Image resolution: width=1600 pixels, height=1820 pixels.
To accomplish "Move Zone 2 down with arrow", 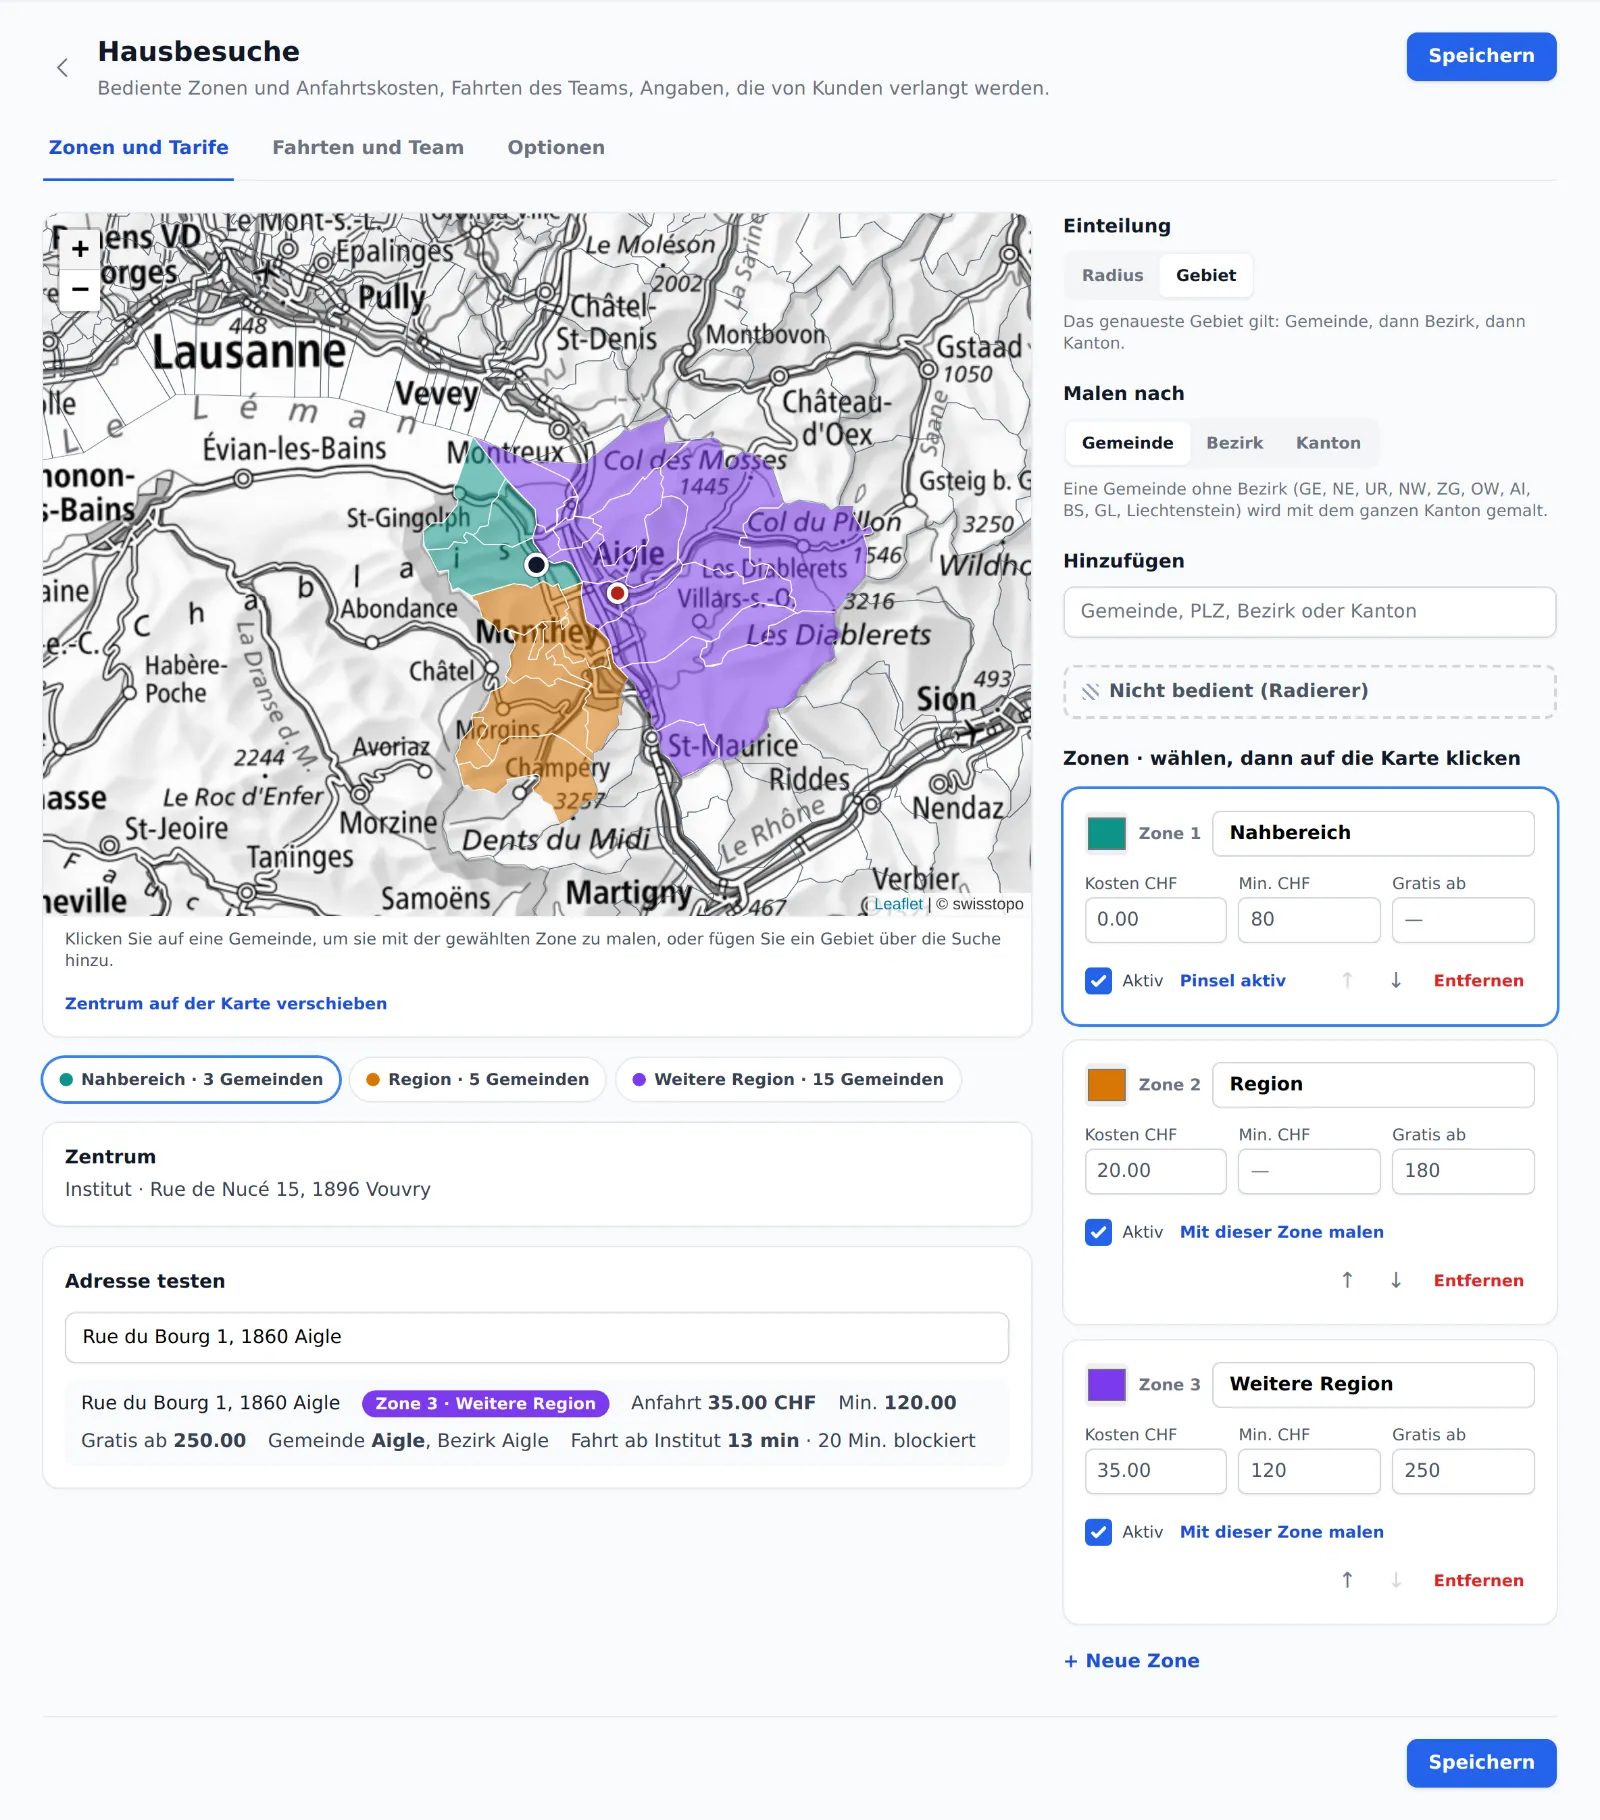I will point(1396,1280).
